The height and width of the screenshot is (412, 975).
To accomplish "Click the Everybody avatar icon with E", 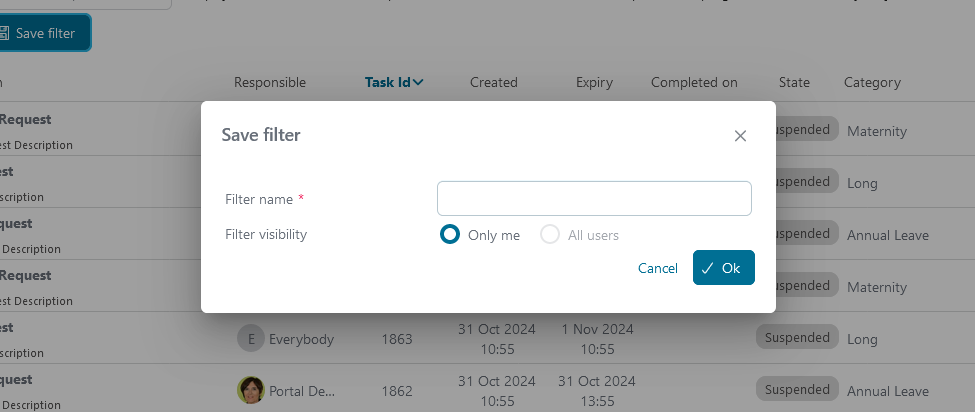I will pos(251,339).
